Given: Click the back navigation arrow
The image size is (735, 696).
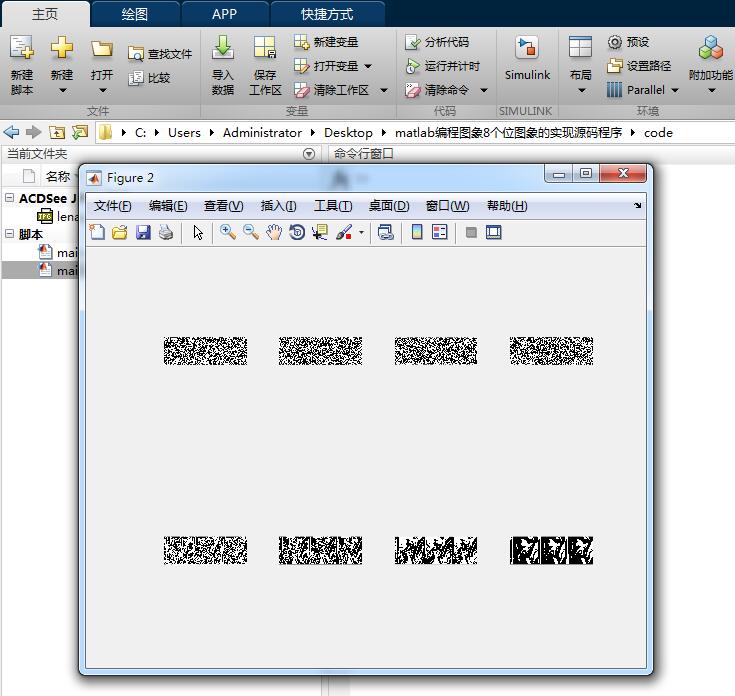Looking at the screenshot, I should click(11, 133).
